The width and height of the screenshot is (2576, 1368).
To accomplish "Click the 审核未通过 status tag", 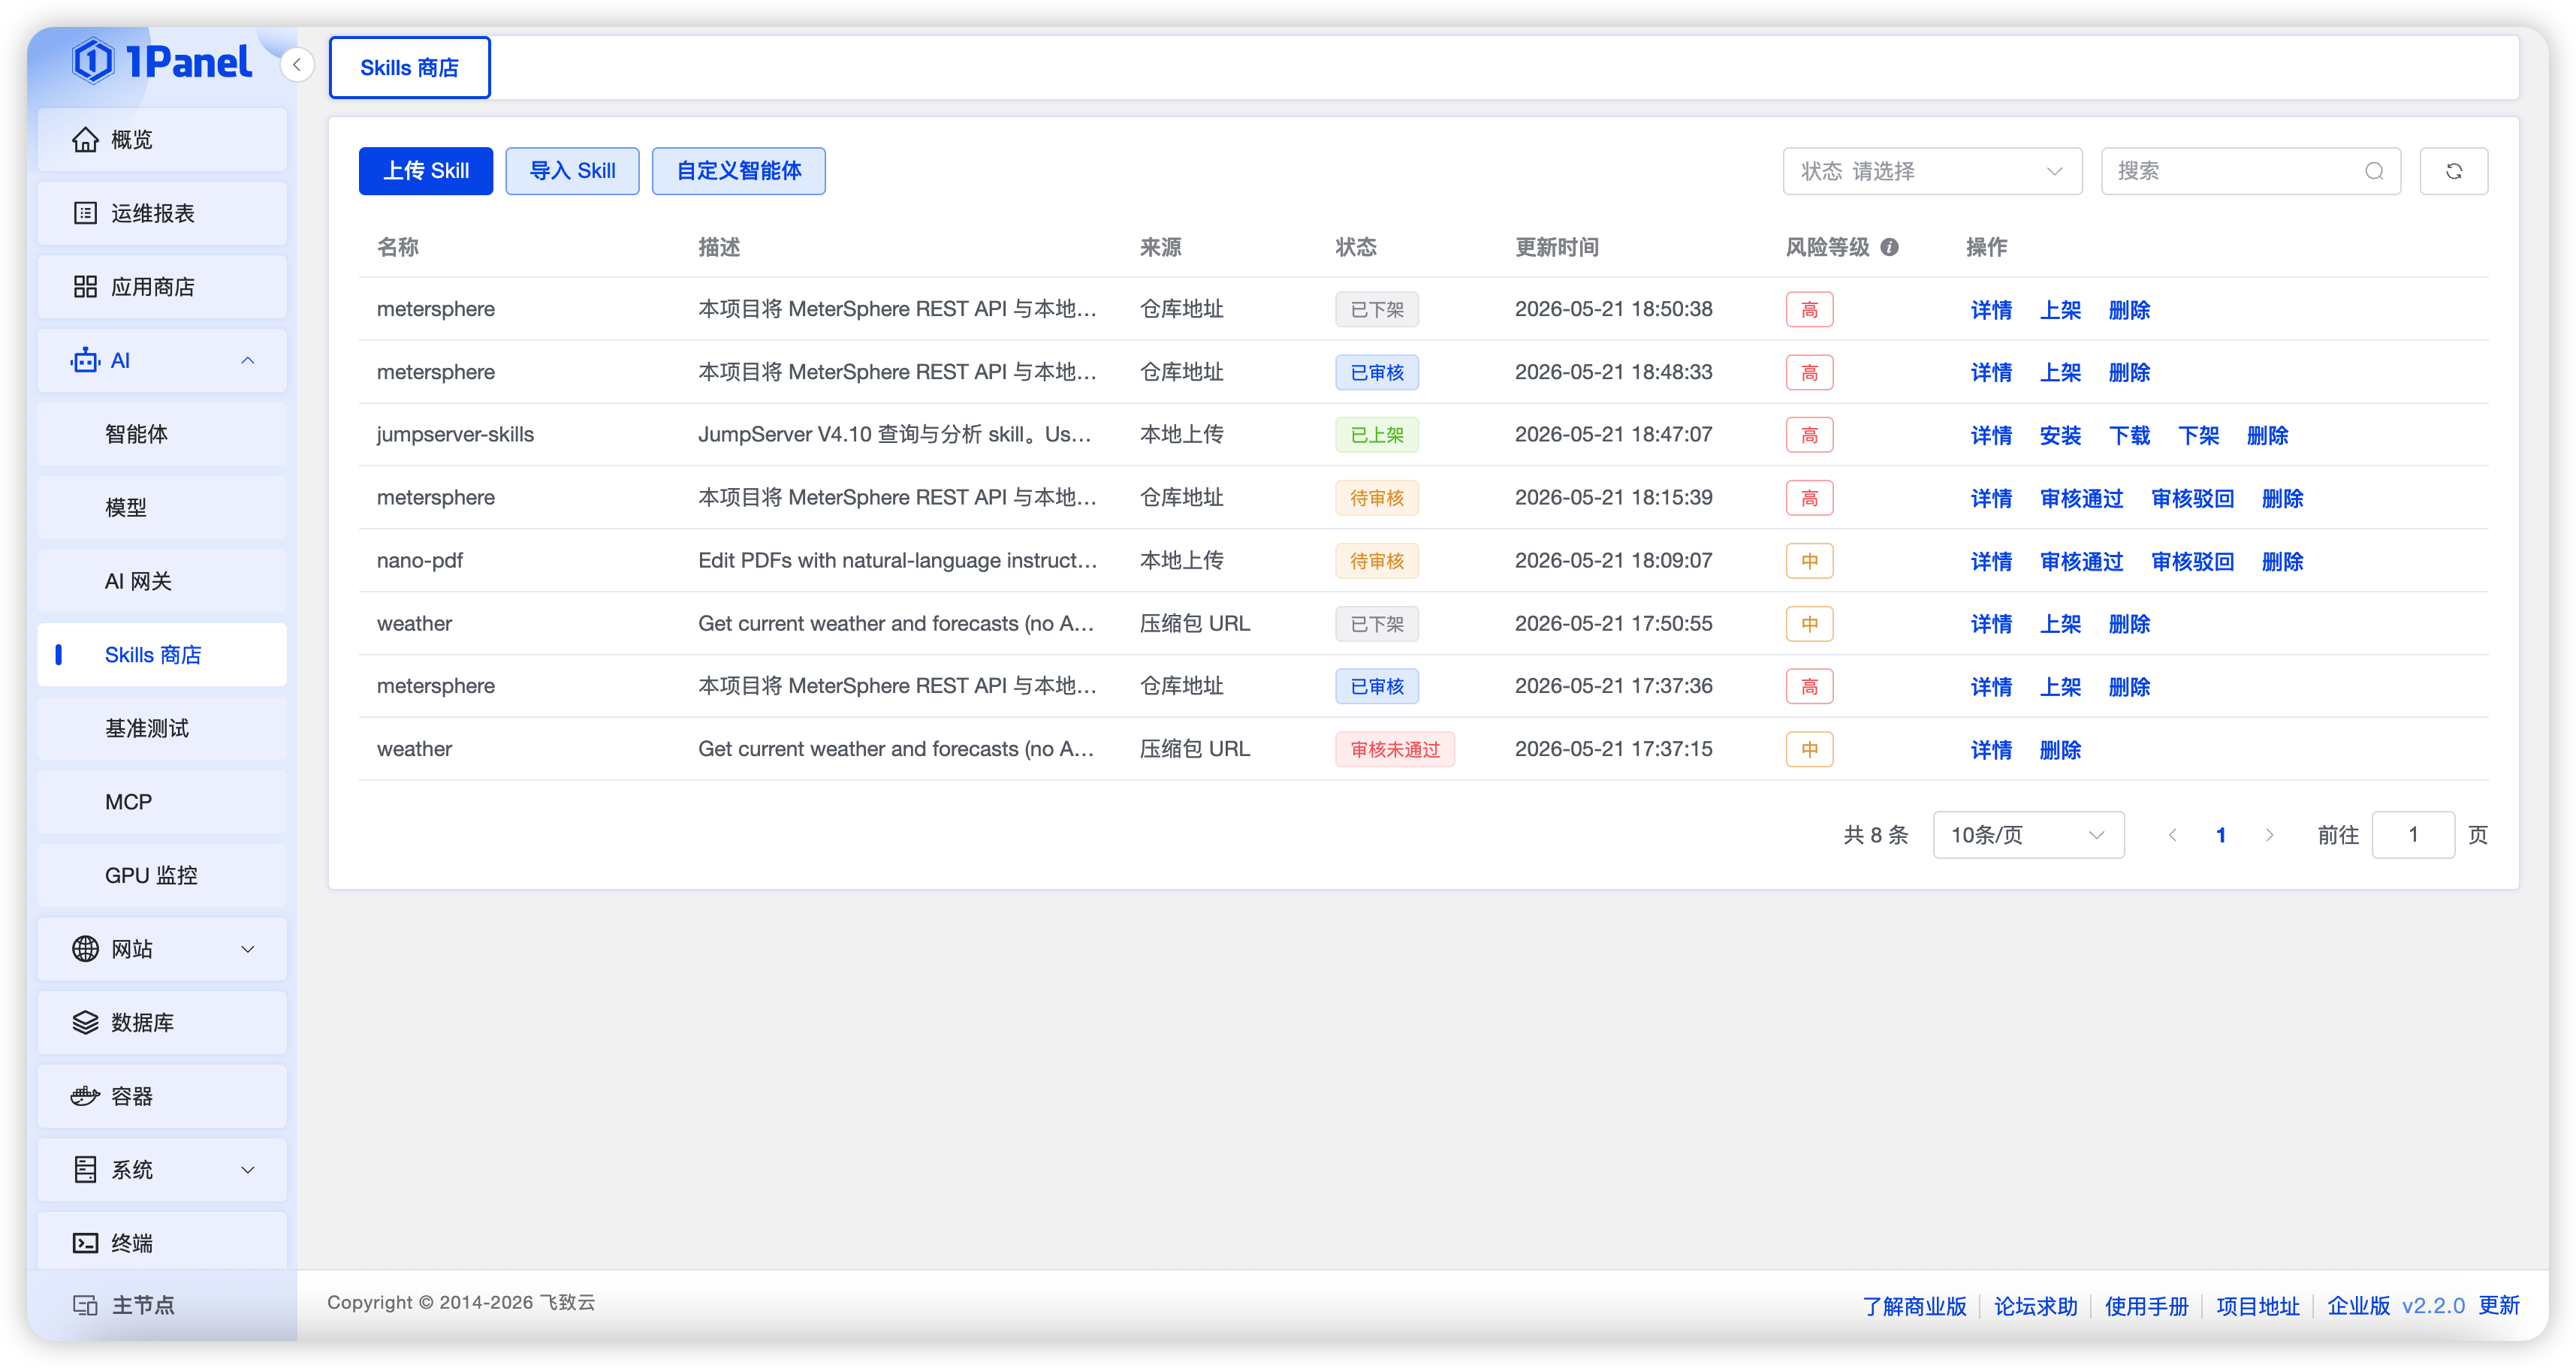I will tap(1394, 750).
